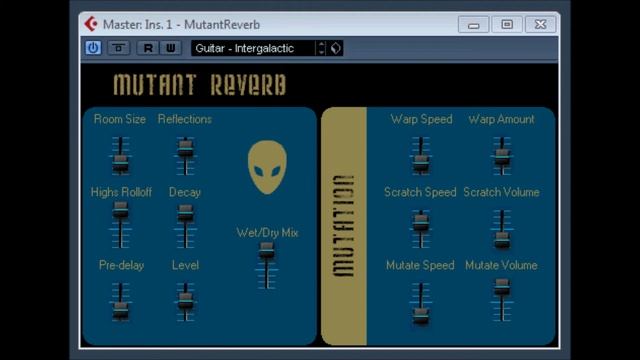
Task: Enable Write automation (W) button
Action: [171, 48]
